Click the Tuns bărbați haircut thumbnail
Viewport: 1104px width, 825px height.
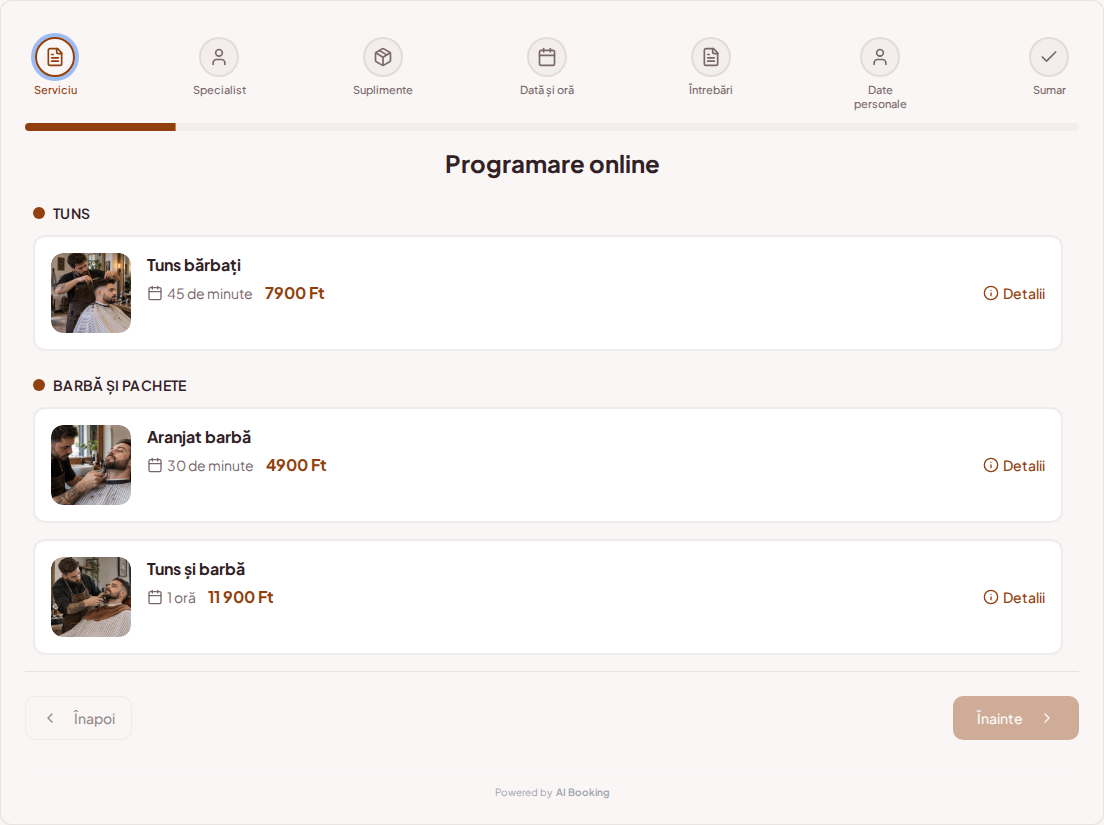coord(91,293)
